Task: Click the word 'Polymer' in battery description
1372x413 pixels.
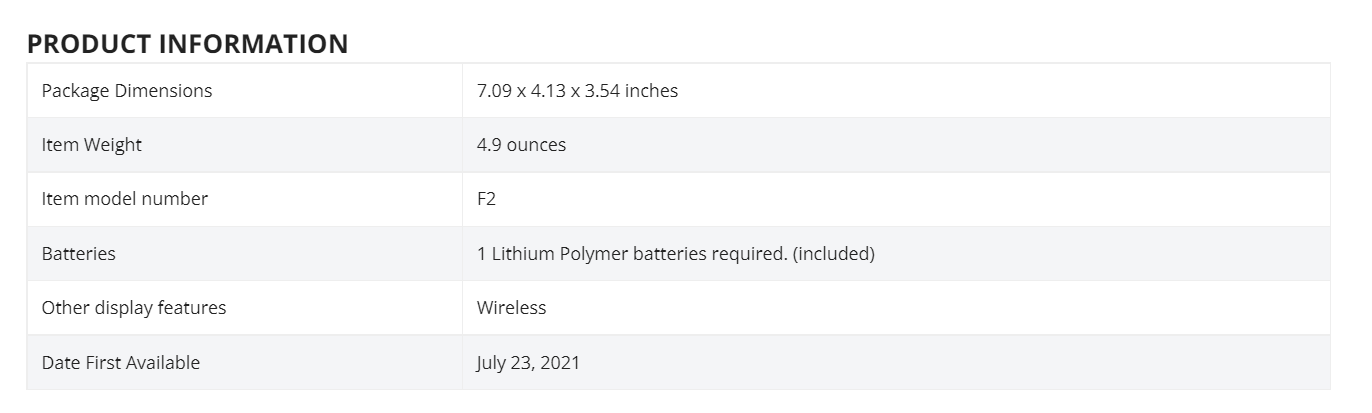Action: coord(594,254)
